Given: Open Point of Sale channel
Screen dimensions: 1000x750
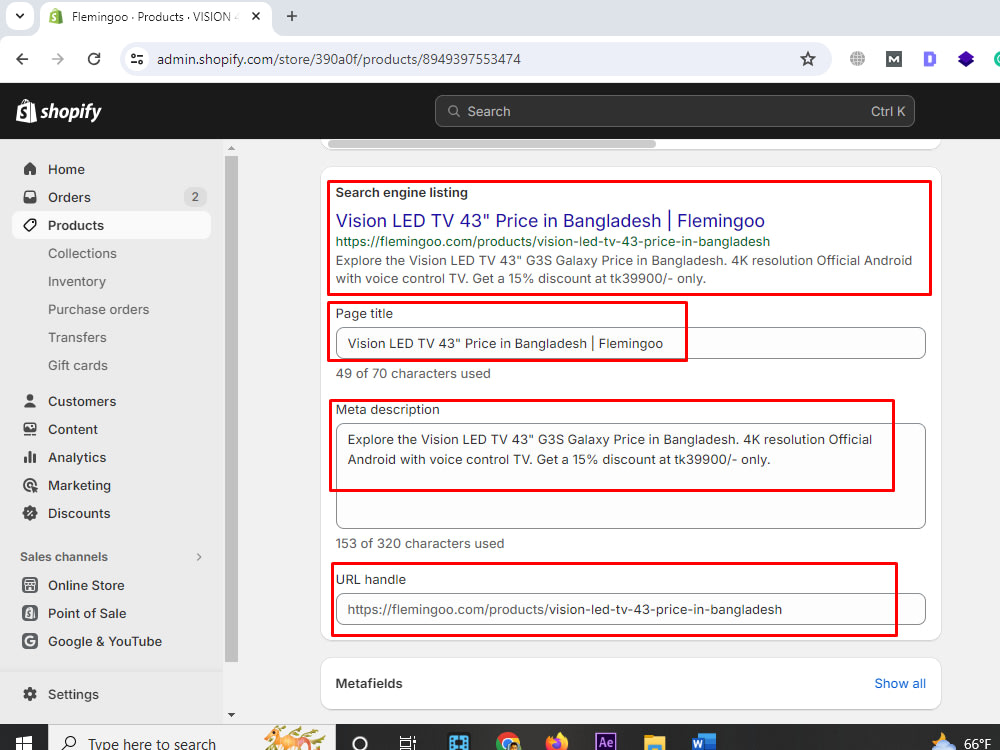Looking at the screenshot, I should pyautogui.click(x=87, y=614).
